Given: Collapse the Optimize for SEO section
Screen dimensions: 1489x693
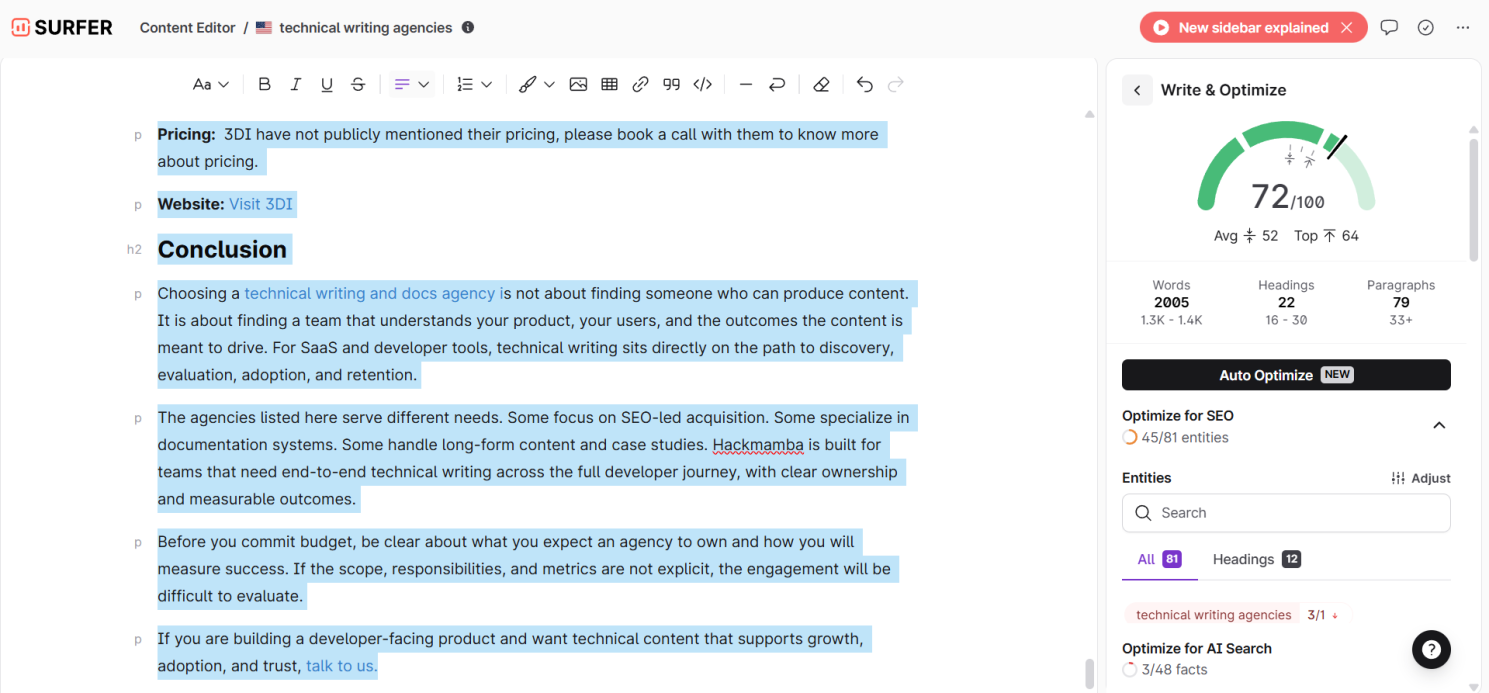Looking at the screenshot, I should tap(1439, 426).
